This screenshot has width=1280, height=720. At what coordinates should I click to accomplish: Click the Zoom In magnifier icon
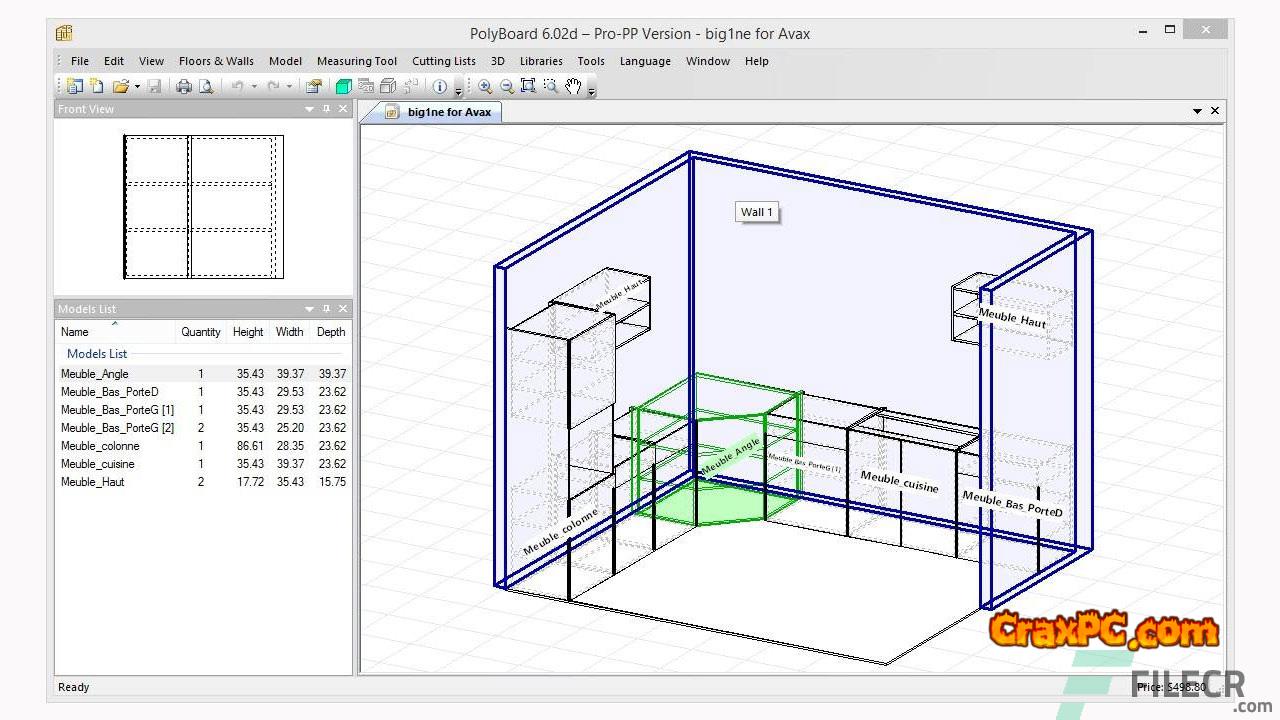(x=485, y=87)
